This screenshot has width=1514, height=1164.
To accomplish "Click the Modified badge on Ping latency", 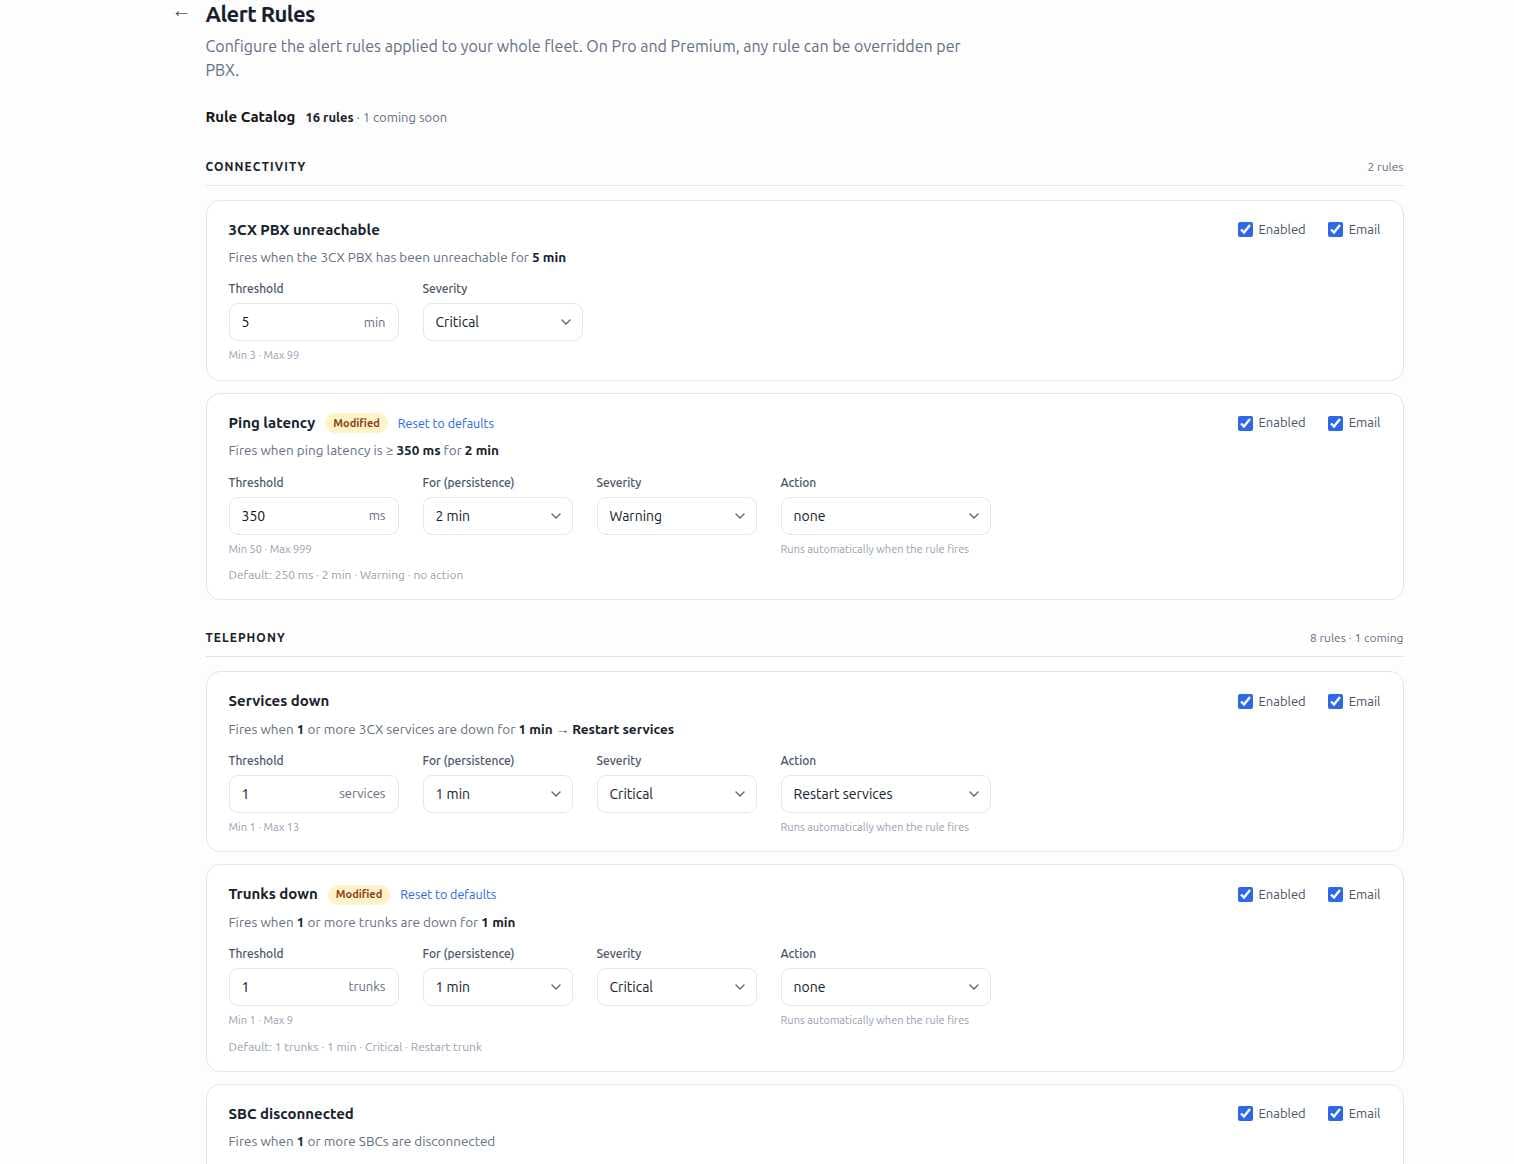I will click(x=356, y=424).
